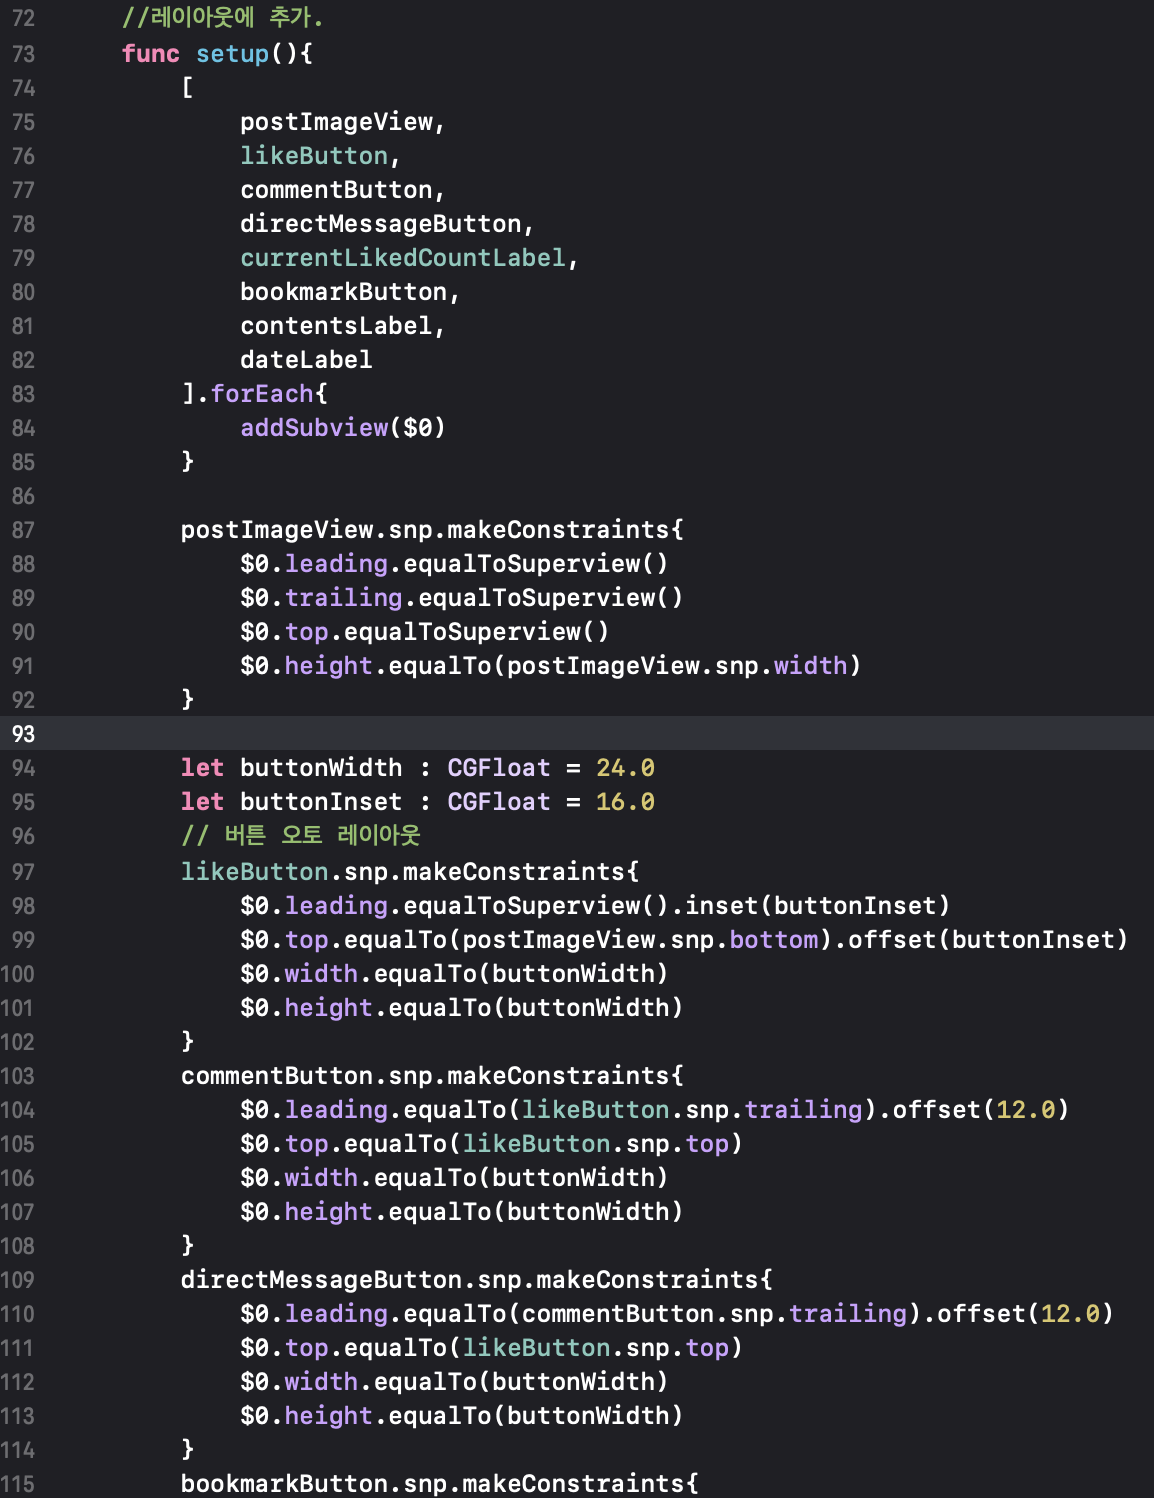Click the 'func' keyword on line 73

[151, 54]
